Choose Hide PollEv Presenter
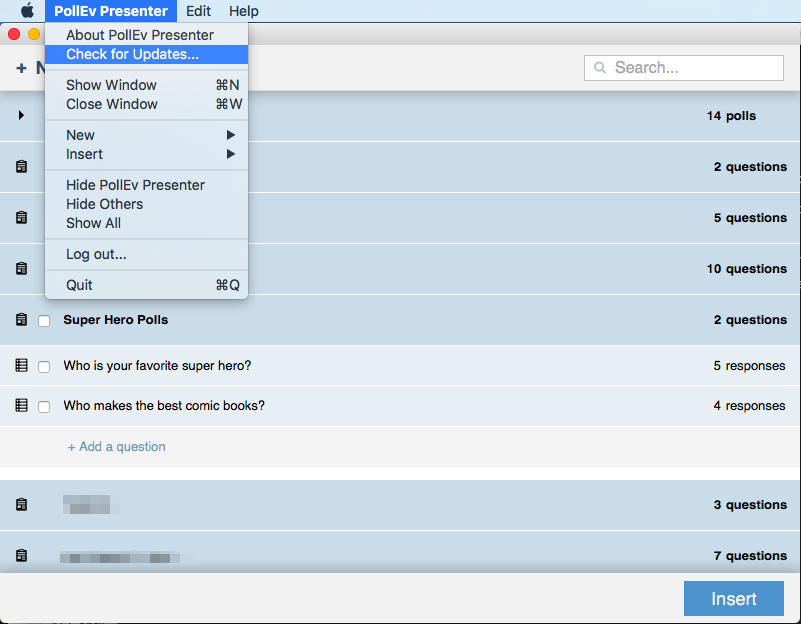Image resolution: width=801 pixels, height=624 pixels. point(147,185)
